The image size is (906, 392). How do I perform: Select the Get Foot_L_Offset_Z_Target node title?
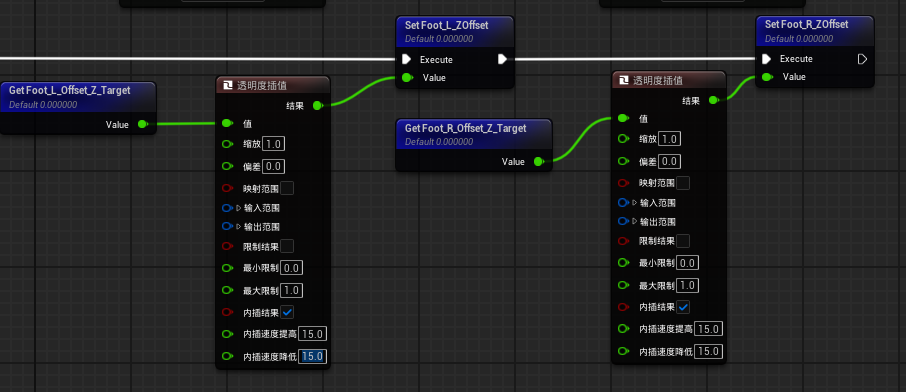click(69, 91)
